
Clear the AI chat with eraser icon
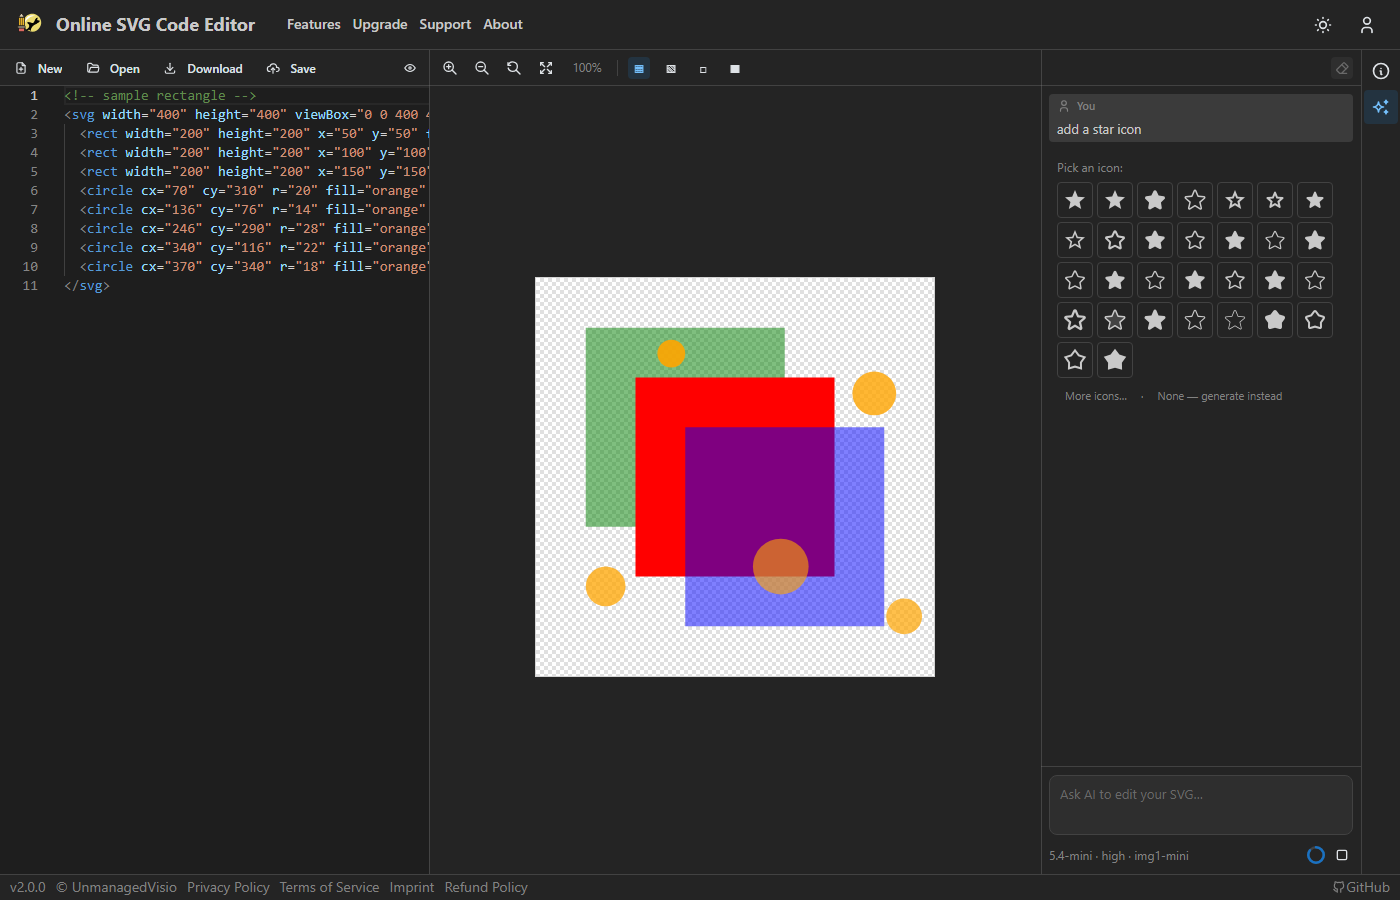1342,68
